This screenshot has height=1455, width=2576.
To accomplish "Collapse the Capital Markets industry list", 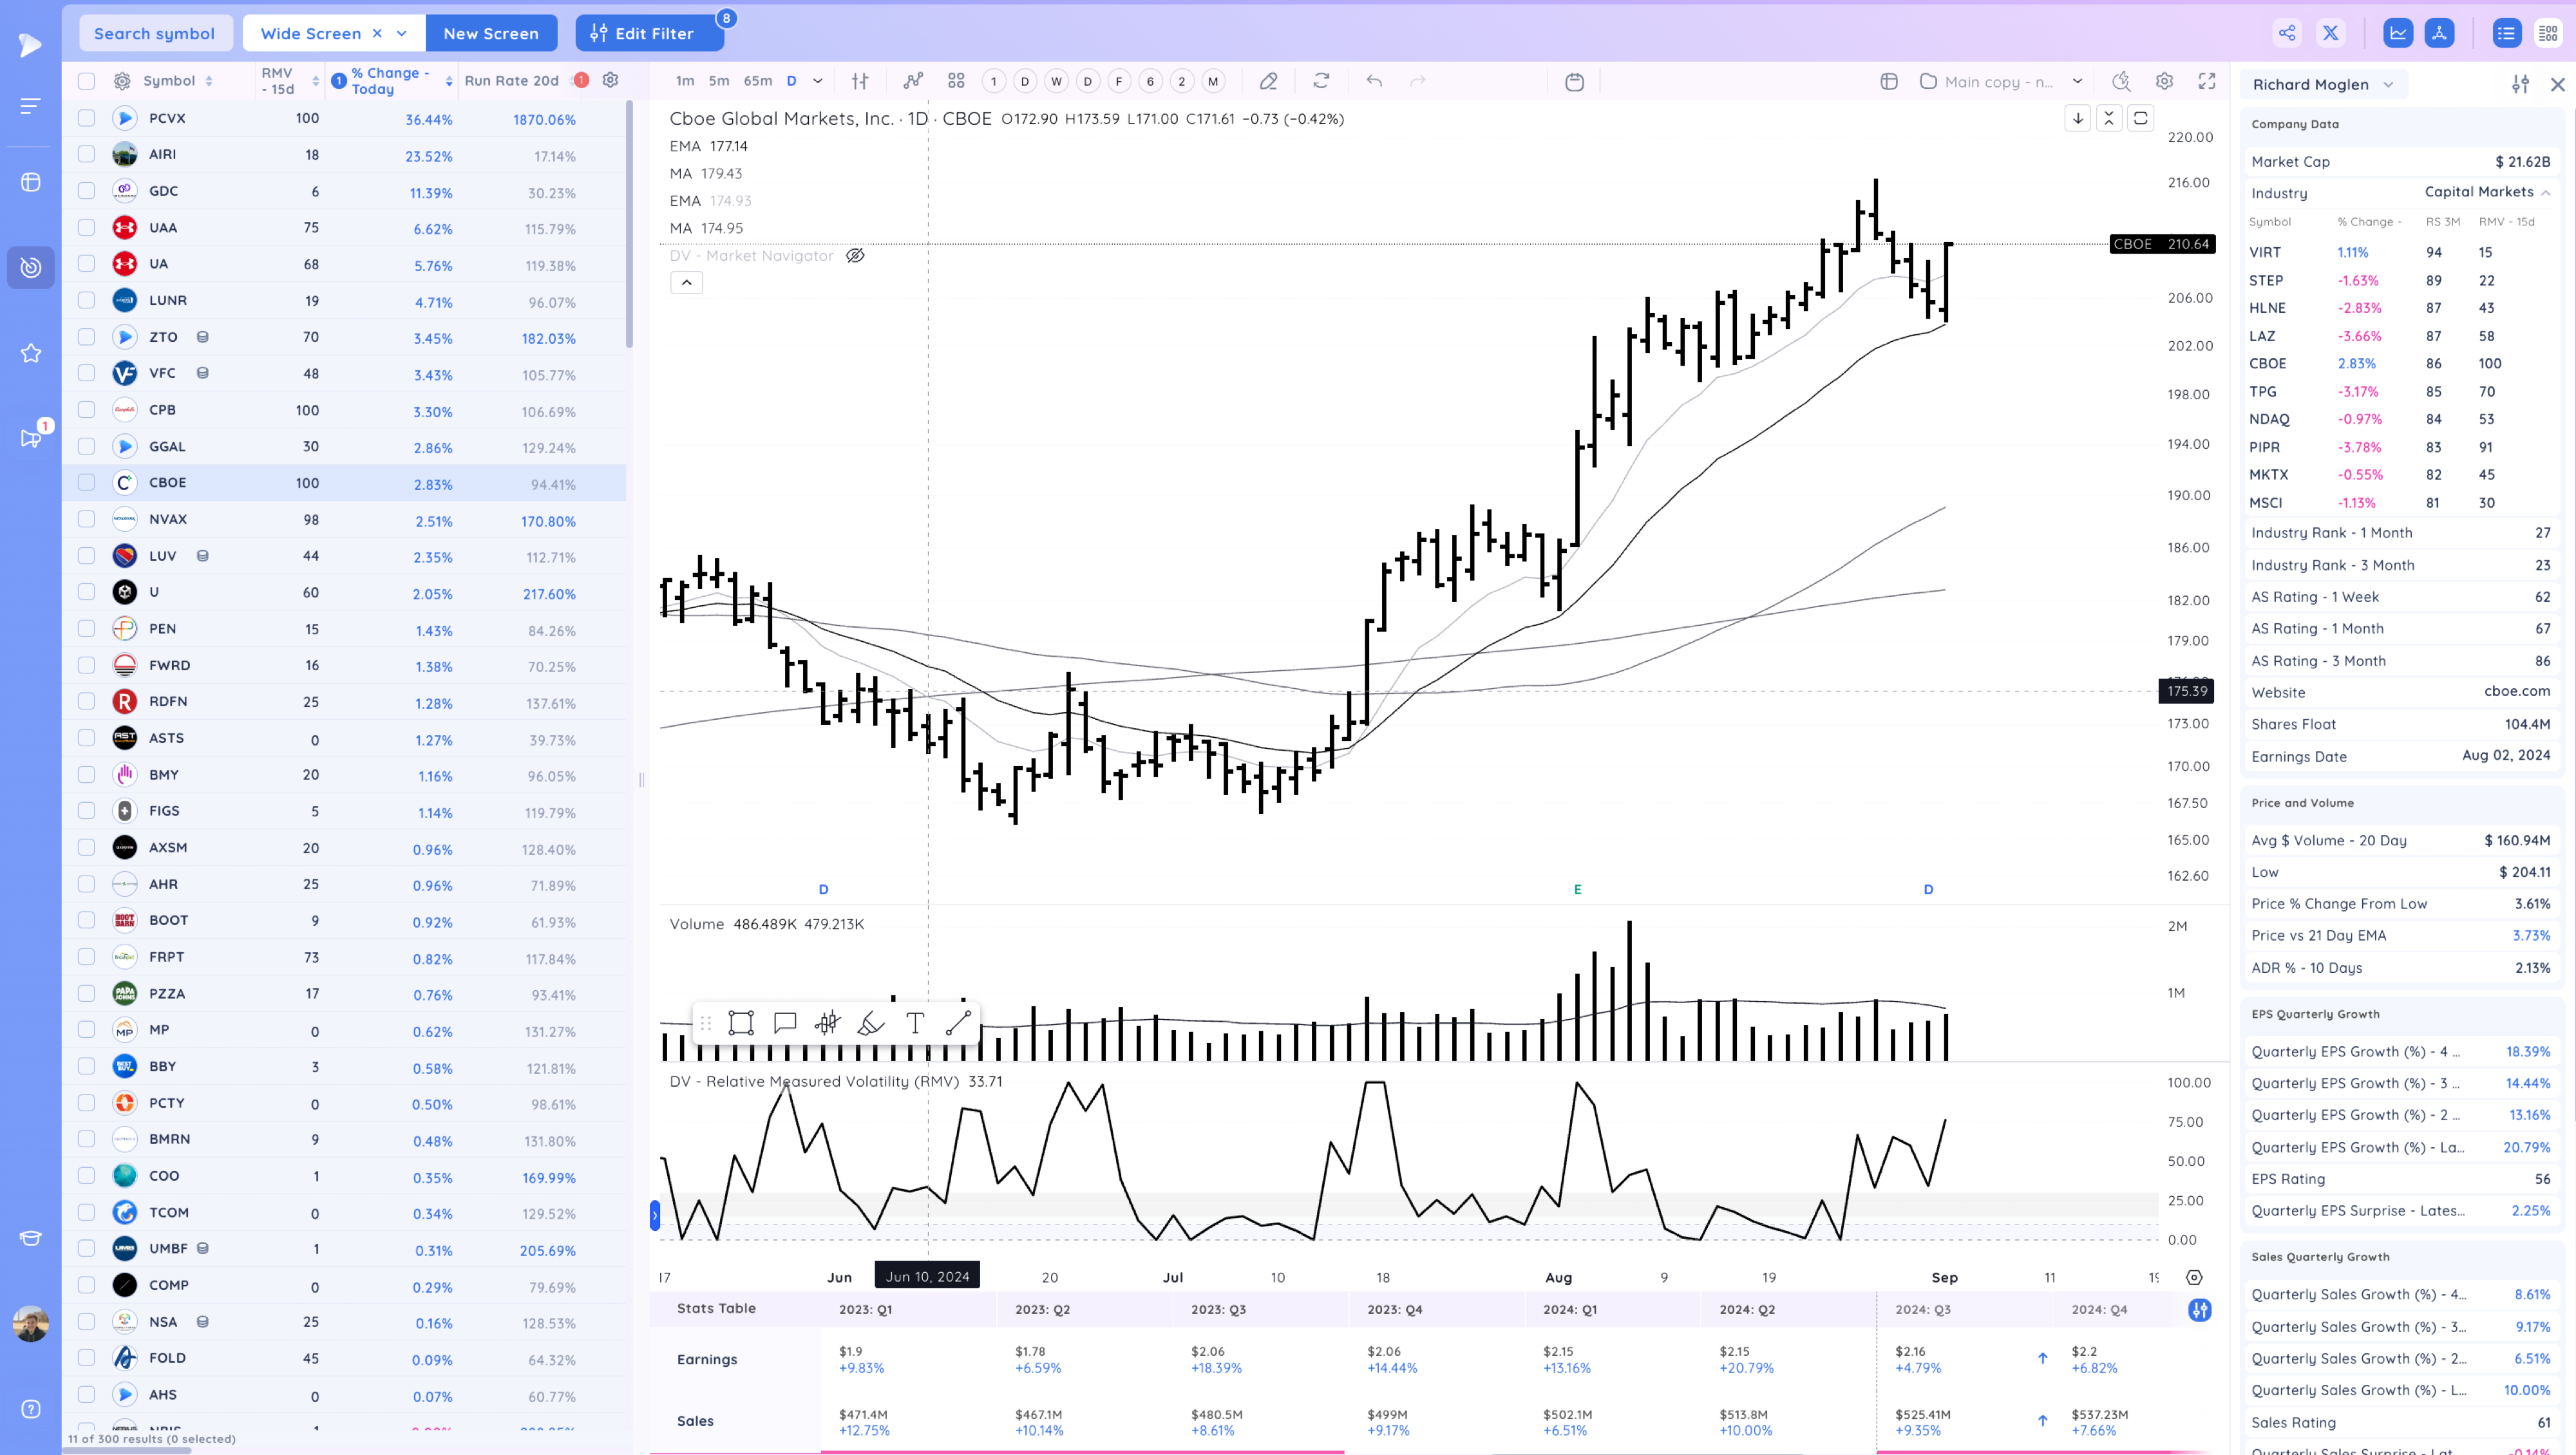I will click(x=2545, y=192).
